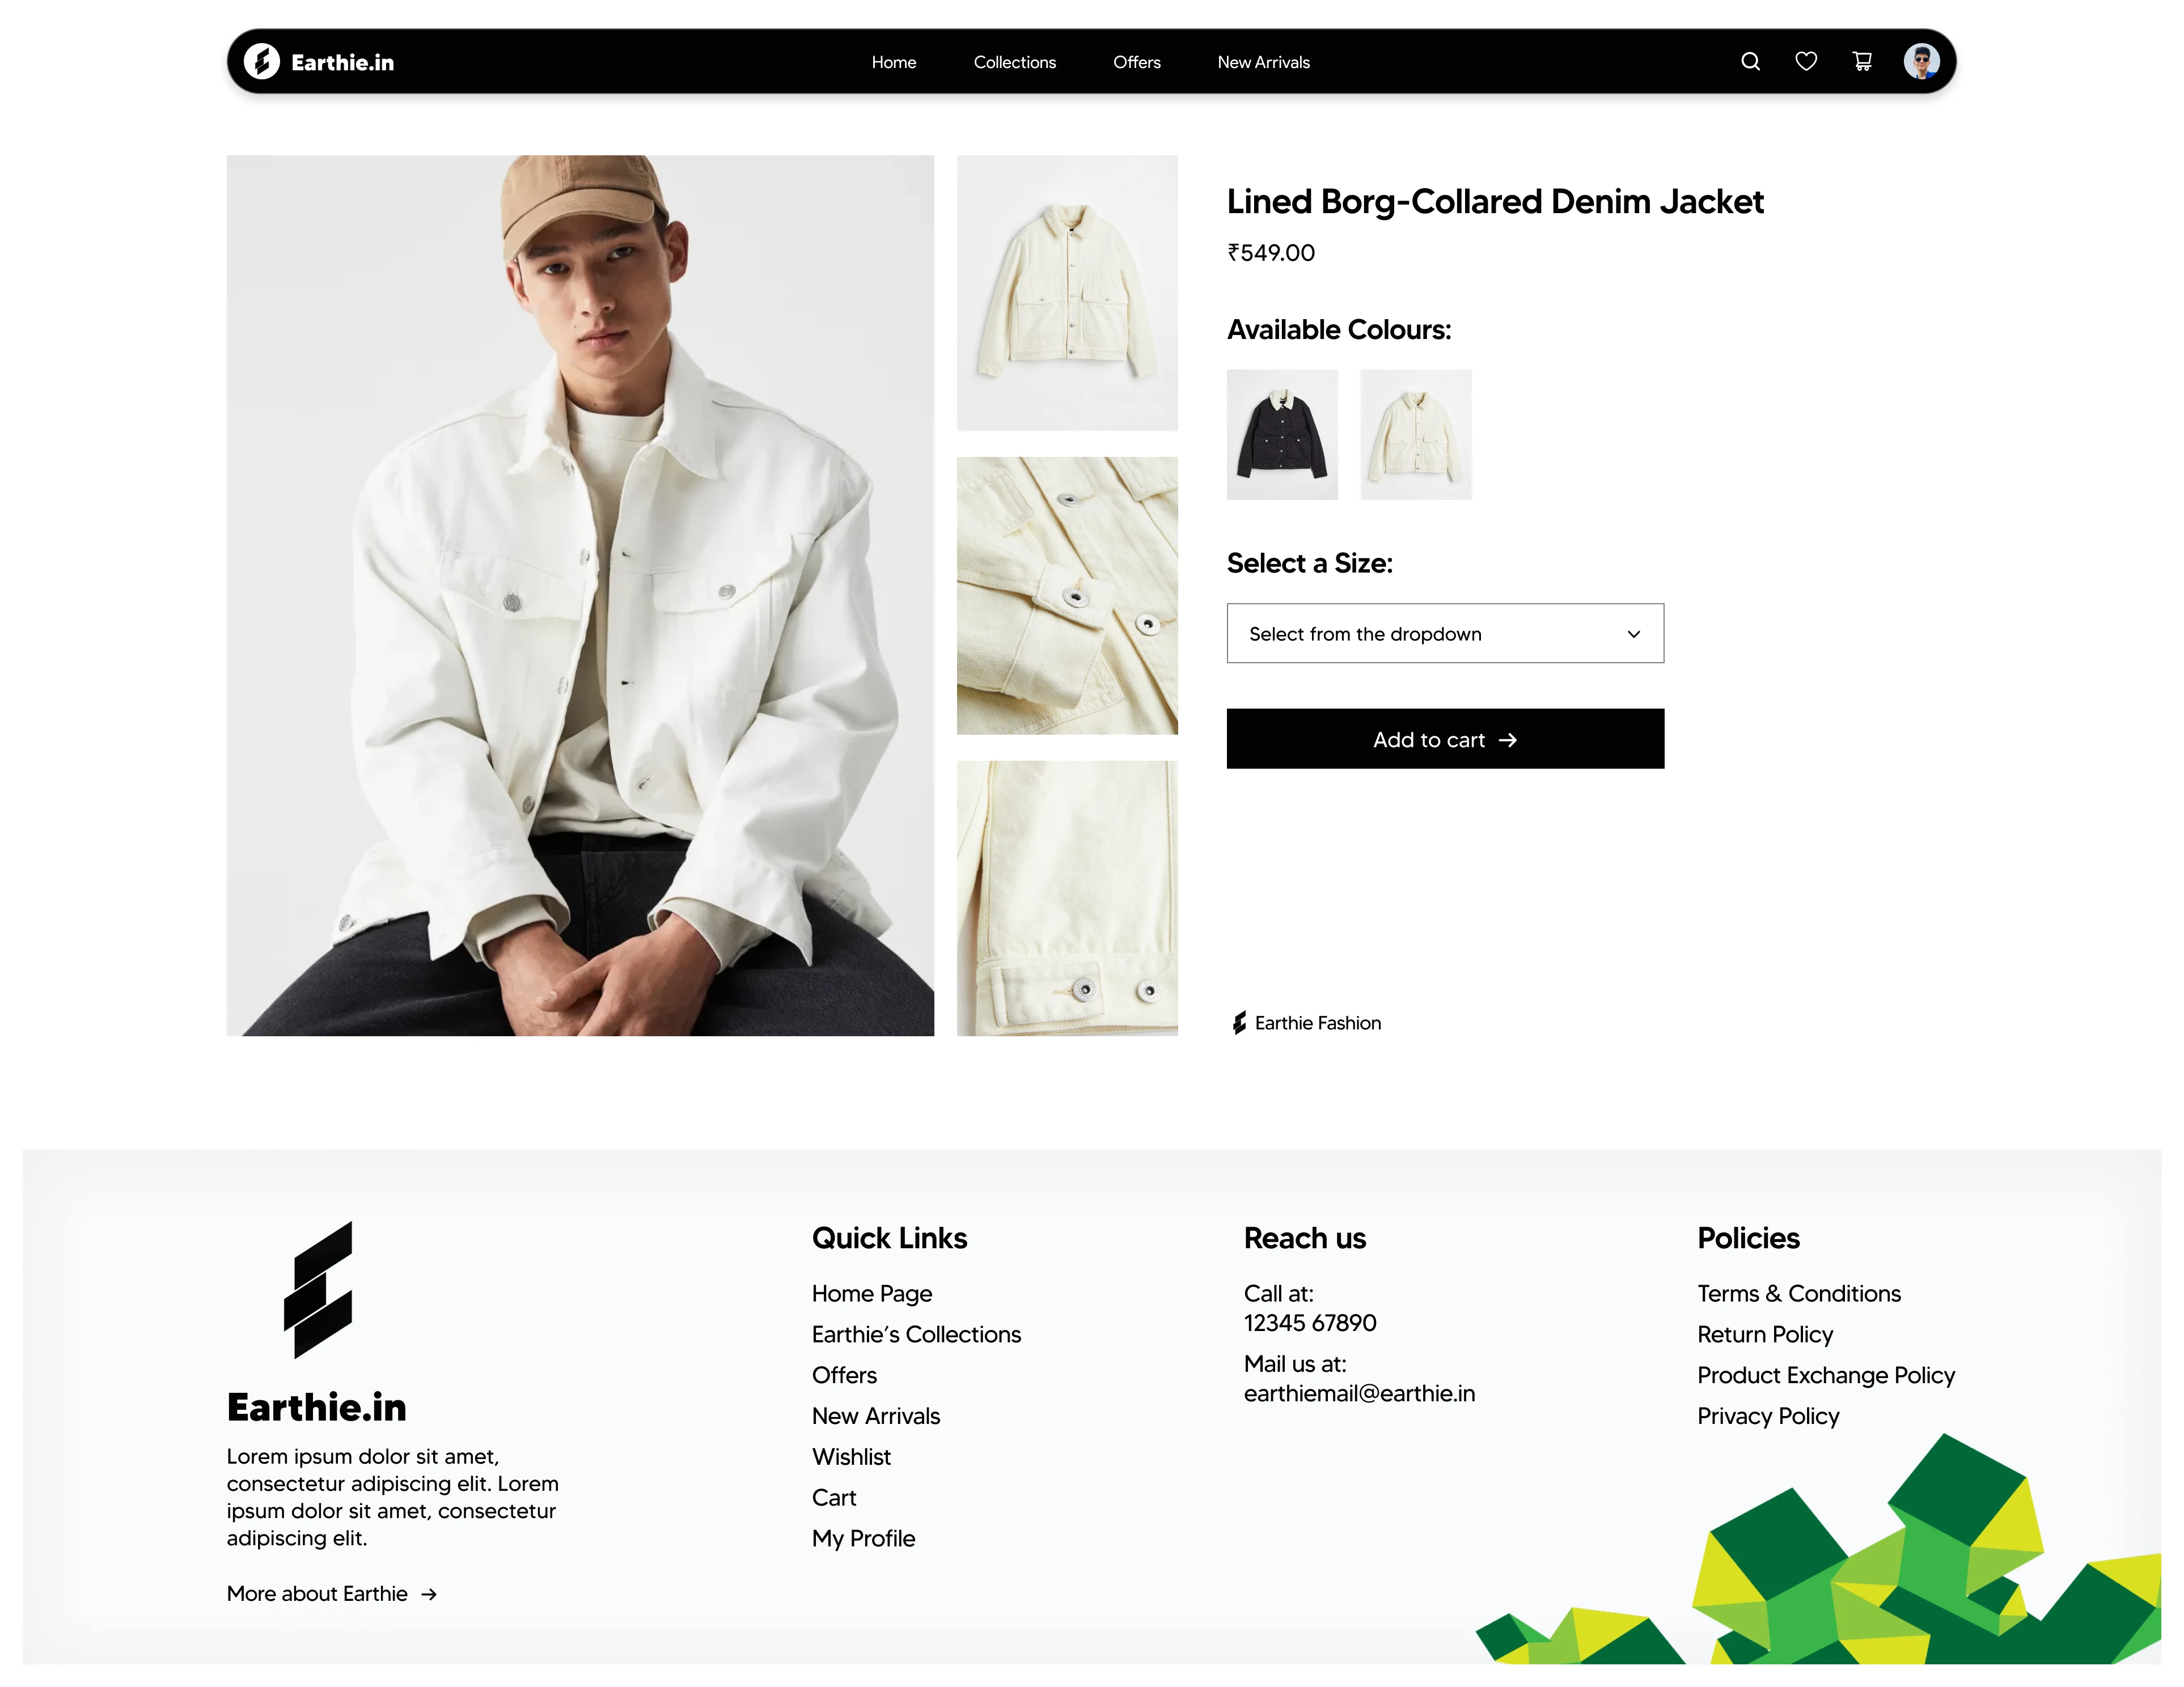Open wishlist via the heart icon
This screenshot has height=1687, width=2184.
(x=1806, y=62)
